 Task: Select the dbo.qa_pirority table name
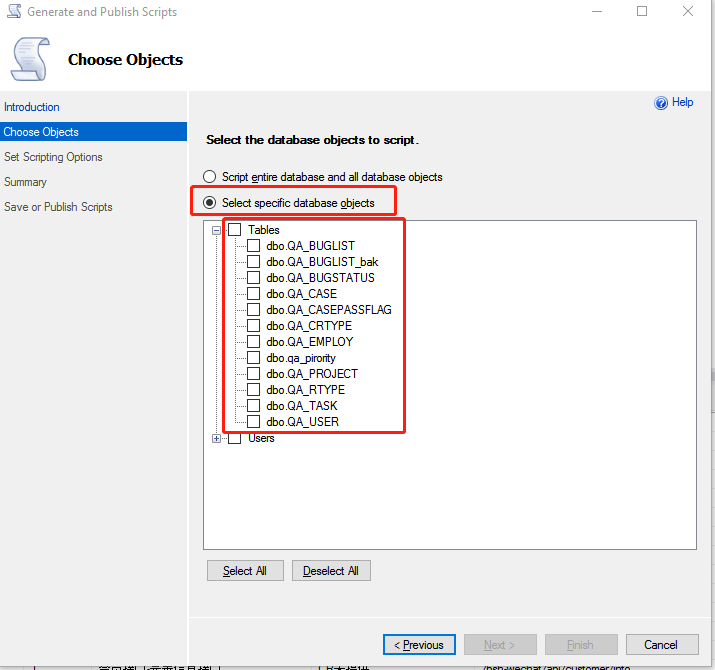[x=301, y=358]
